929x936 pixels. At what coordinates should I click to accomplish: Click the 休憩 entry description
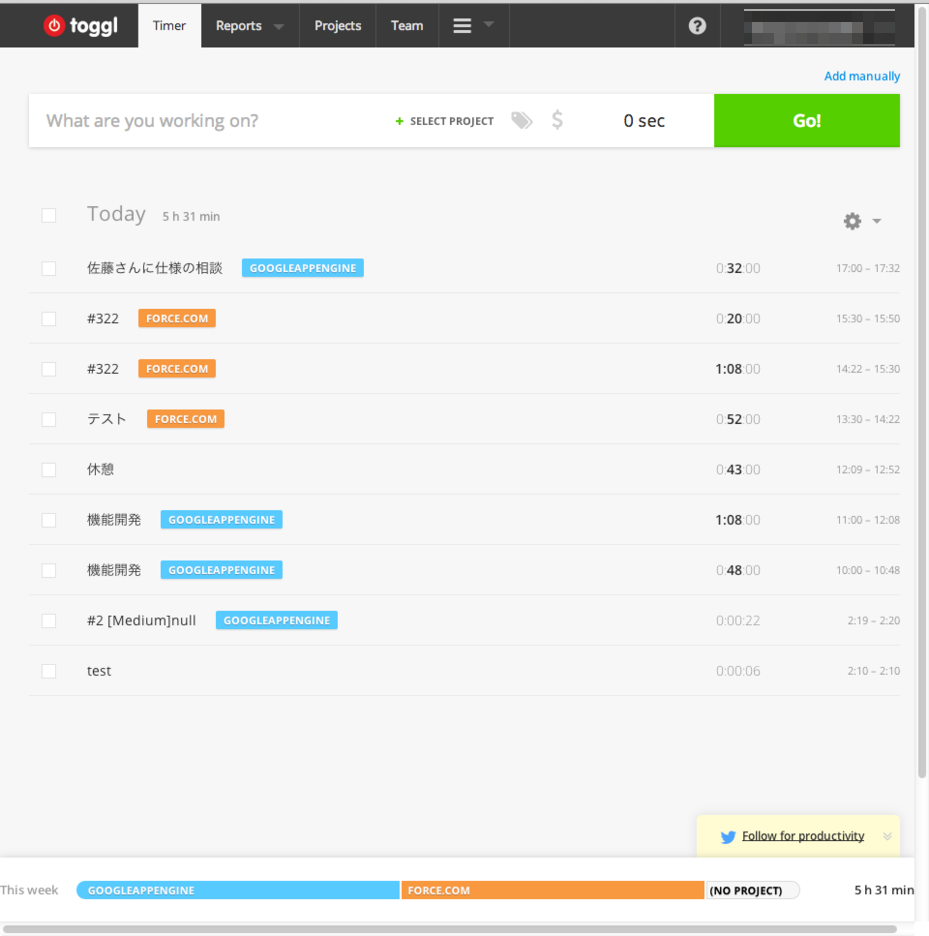coord(100,469)
